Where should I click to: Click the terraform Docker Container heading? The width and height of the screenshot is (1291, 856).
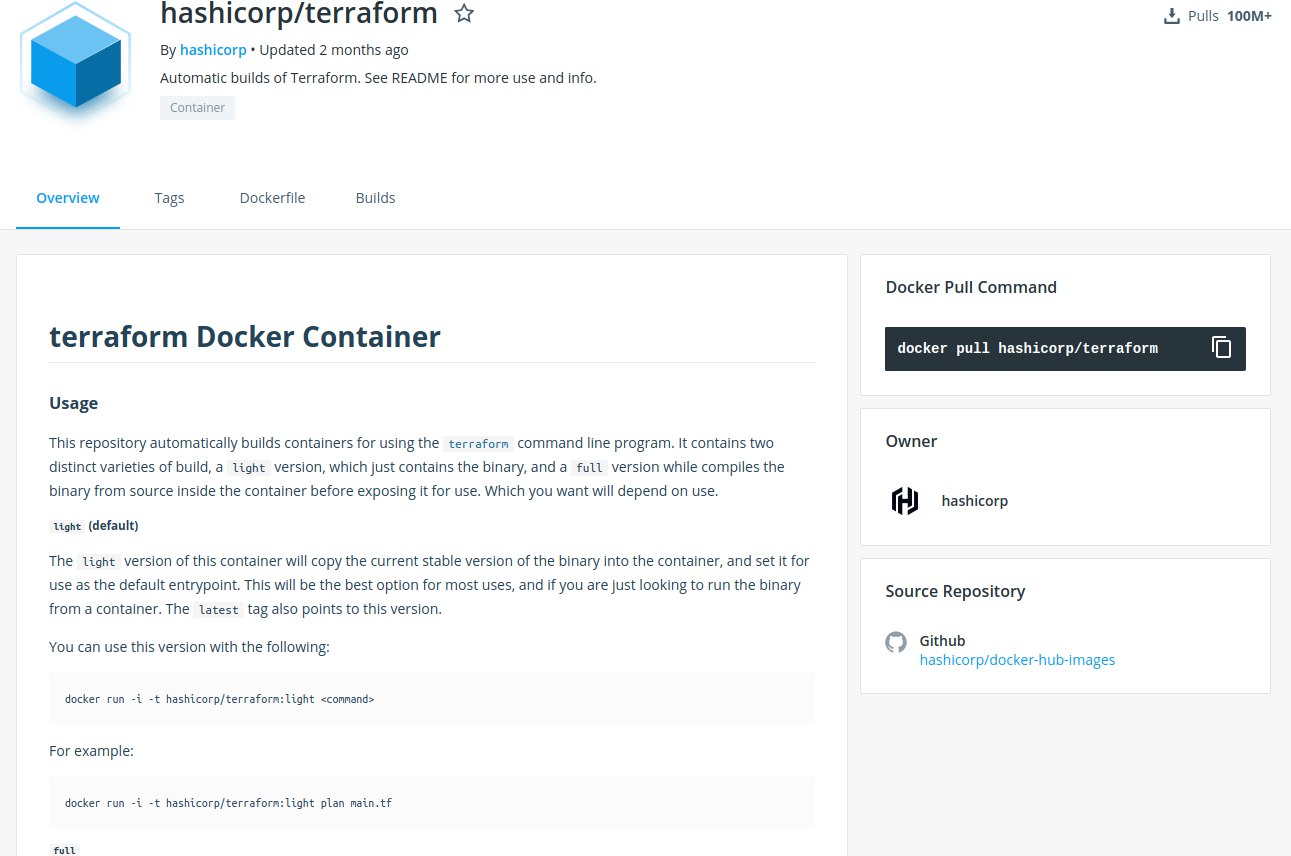pos(245,337)
